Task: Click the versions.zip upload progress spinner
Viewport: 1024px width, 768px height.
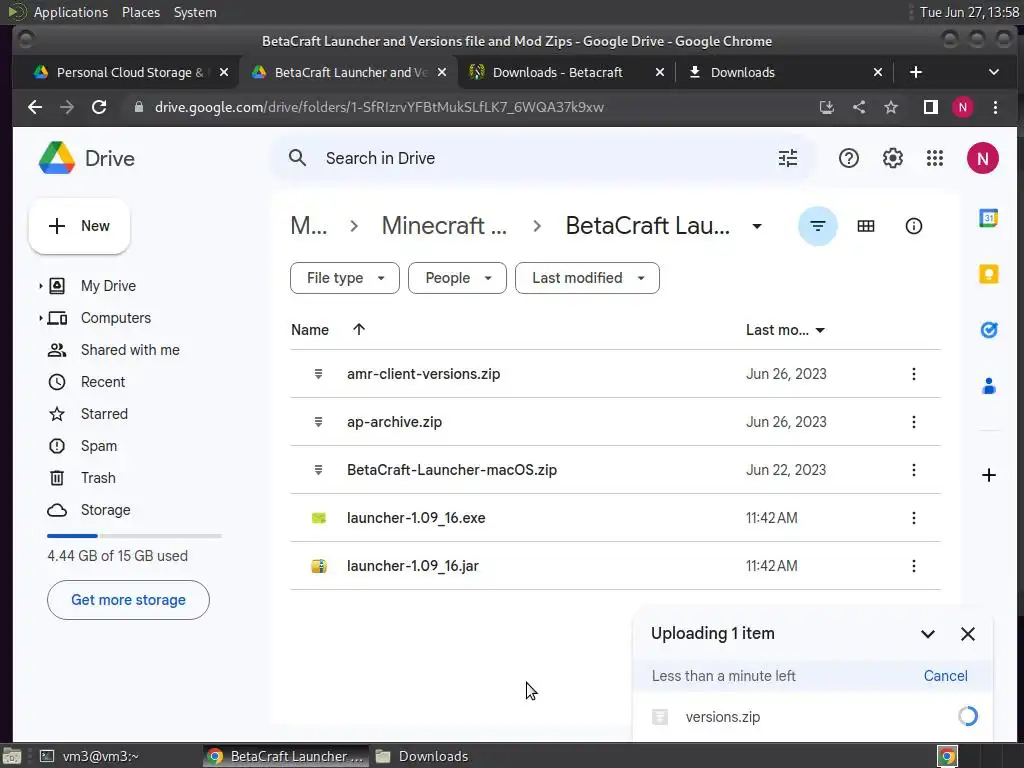Action: click(x=967, y=716)
